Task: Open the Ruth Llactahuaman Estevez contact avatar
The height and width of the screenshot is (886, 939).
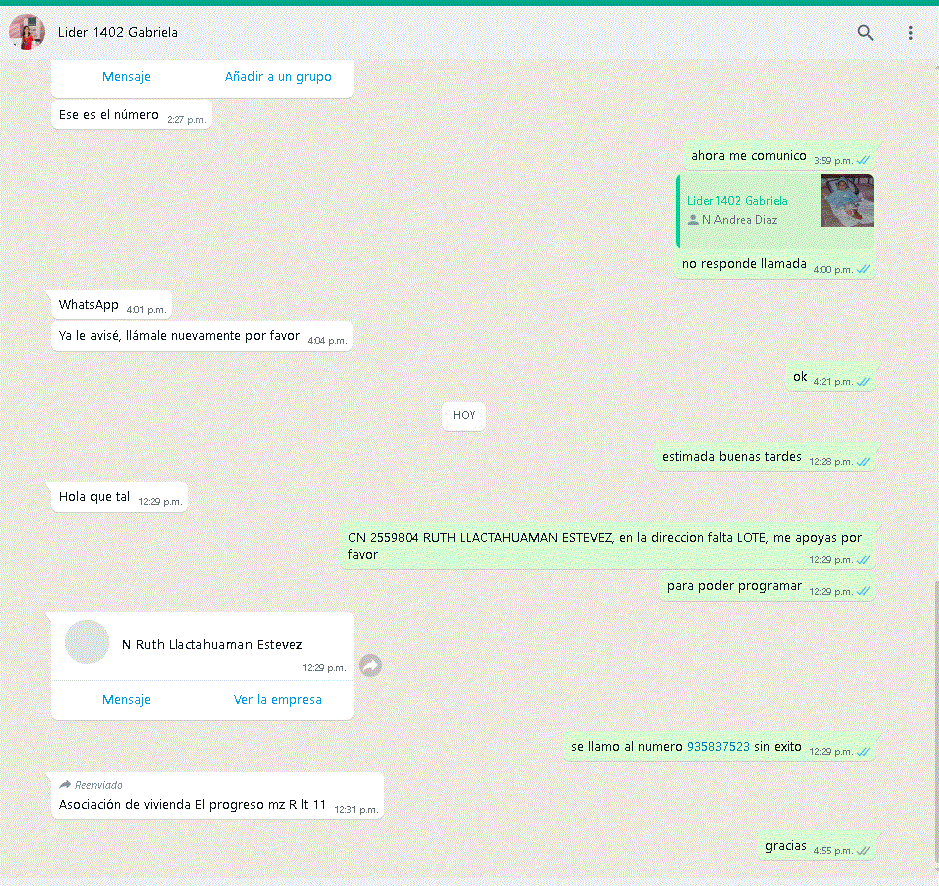Action: (x=87, y=642)
